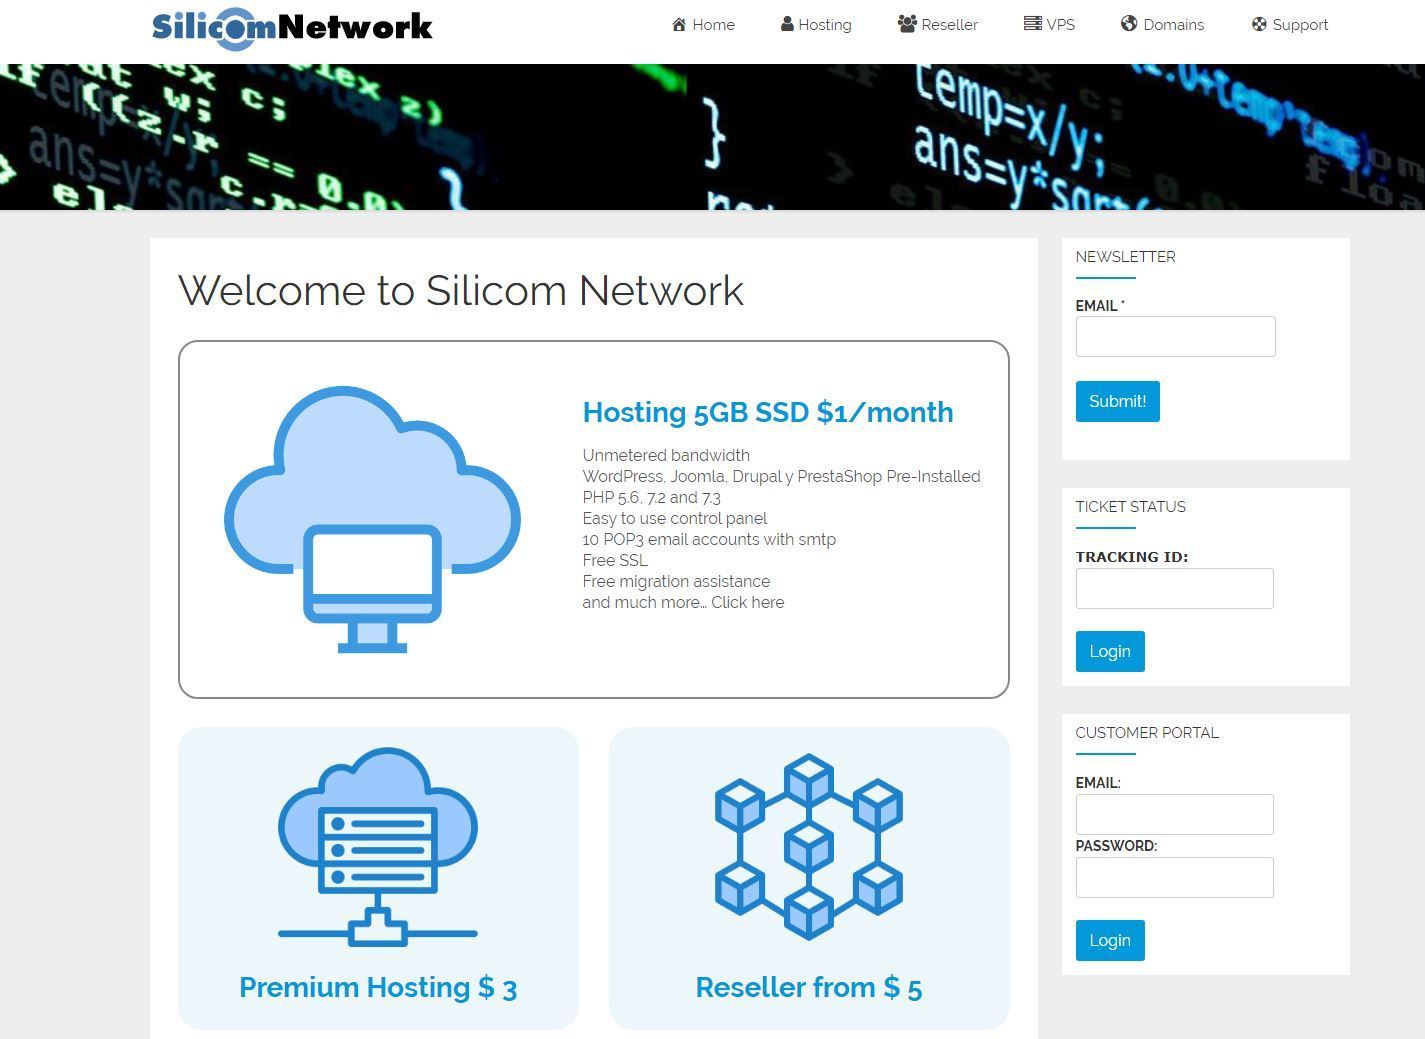Click the cloud with monitor illustration
Image resolution: width=1425 pixels, height=1039 pixels.
tap(372, 520)
